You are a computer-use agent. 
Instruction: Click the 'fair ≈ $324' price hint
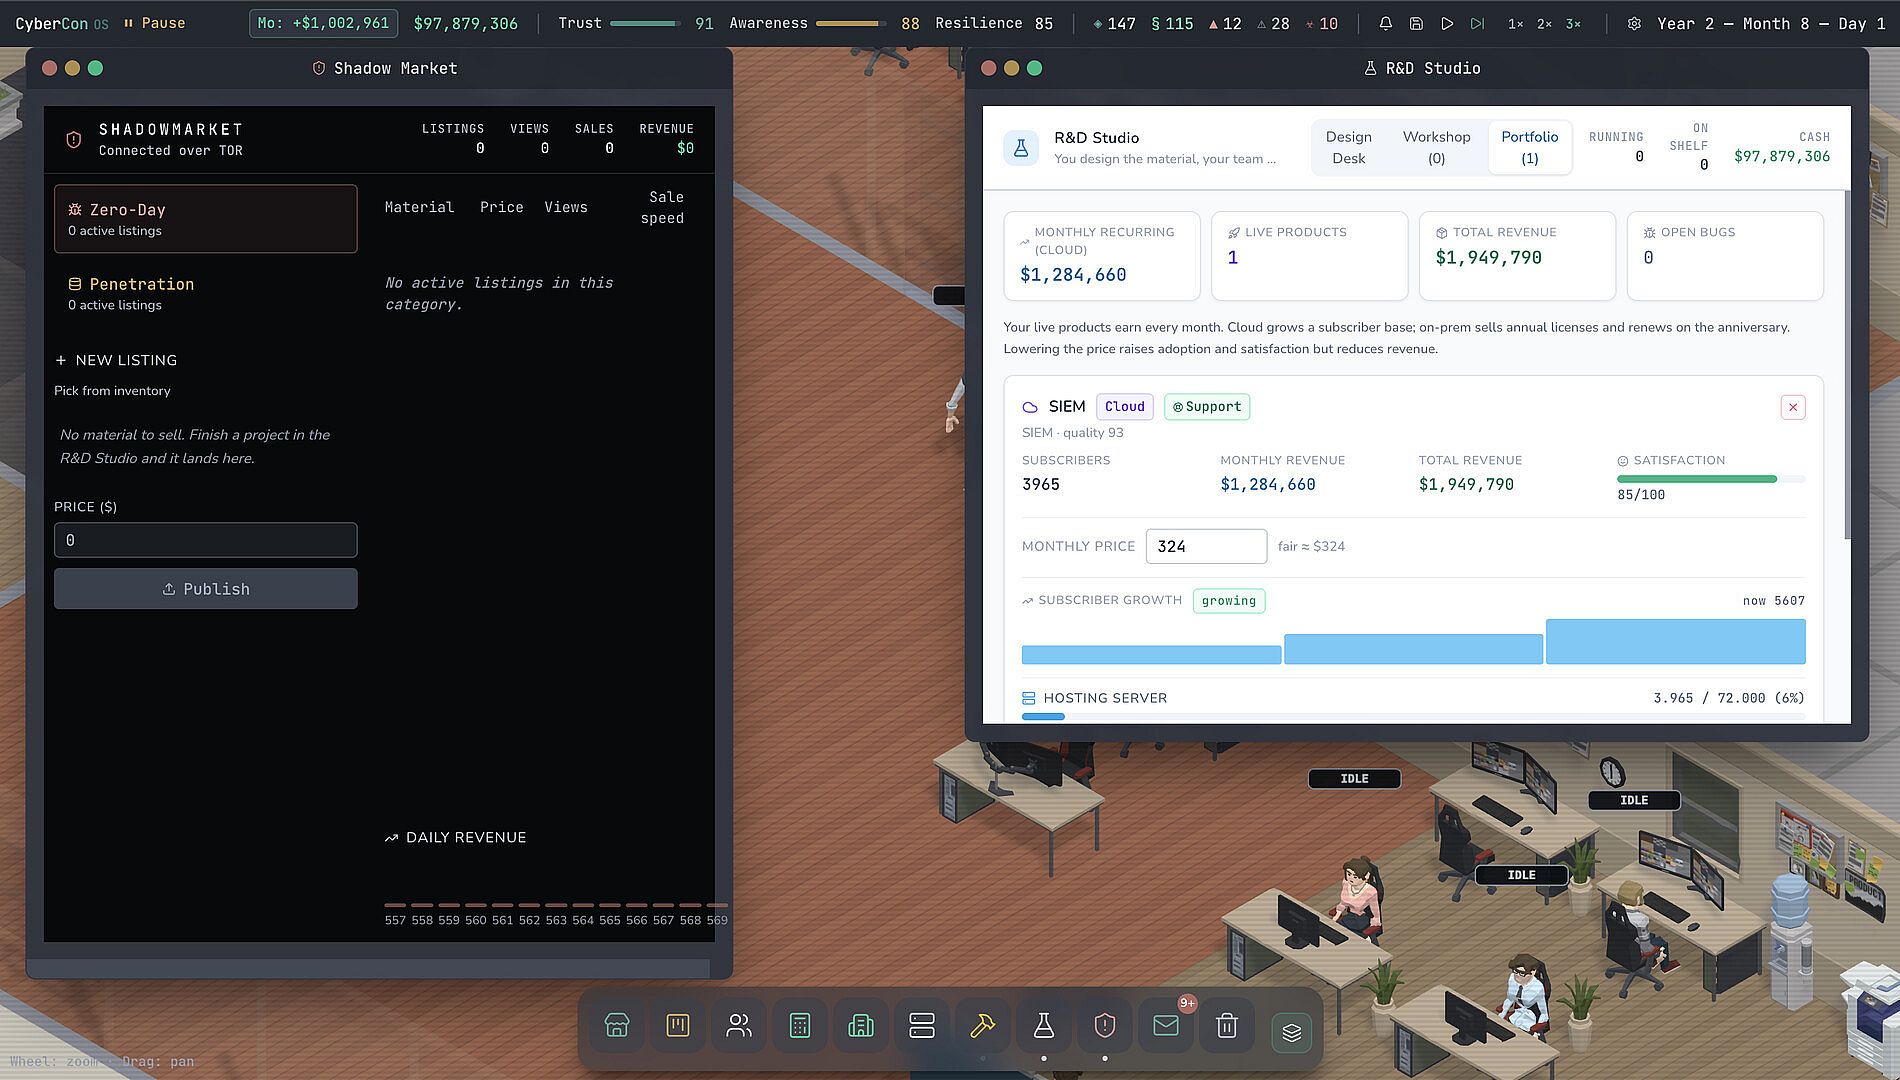coord(1311,546)
